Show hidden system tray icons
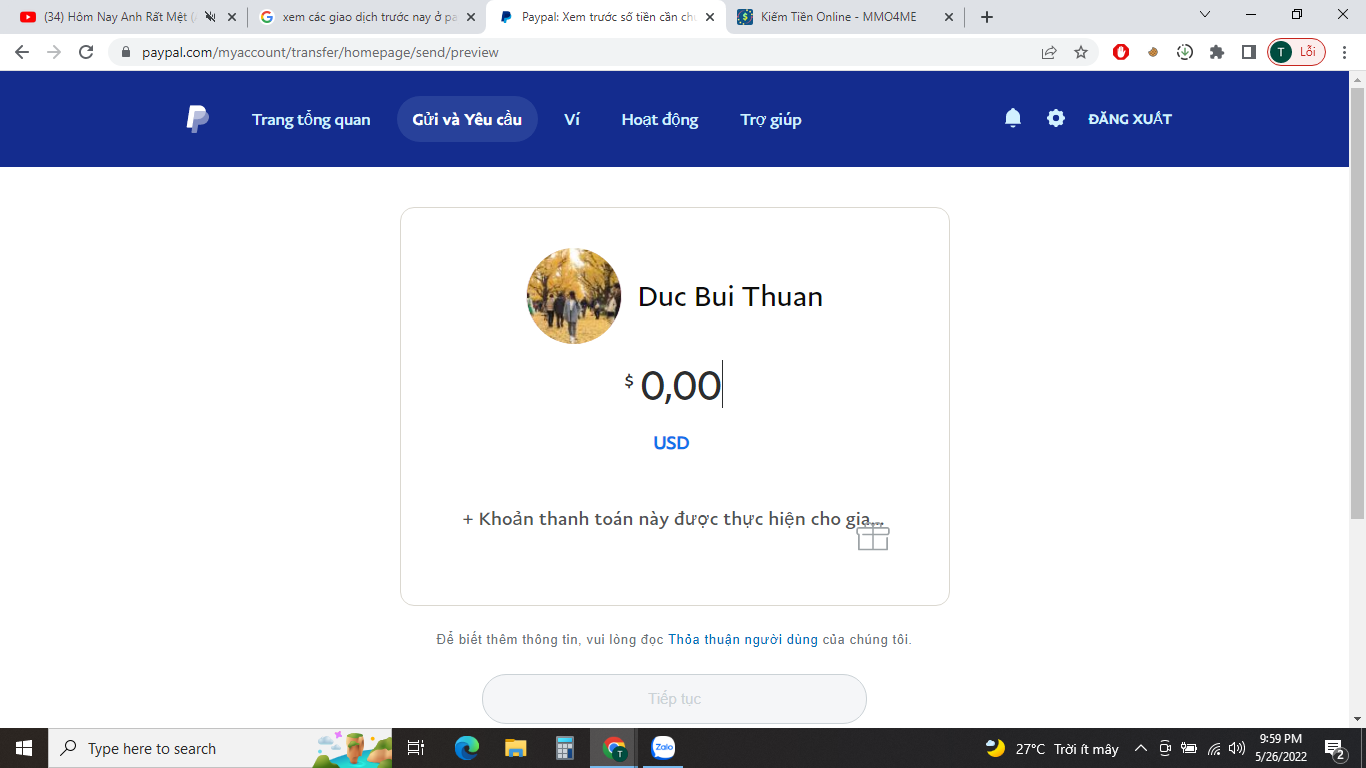Viewport: 1366px width, 768px height. coord(1140,748)
